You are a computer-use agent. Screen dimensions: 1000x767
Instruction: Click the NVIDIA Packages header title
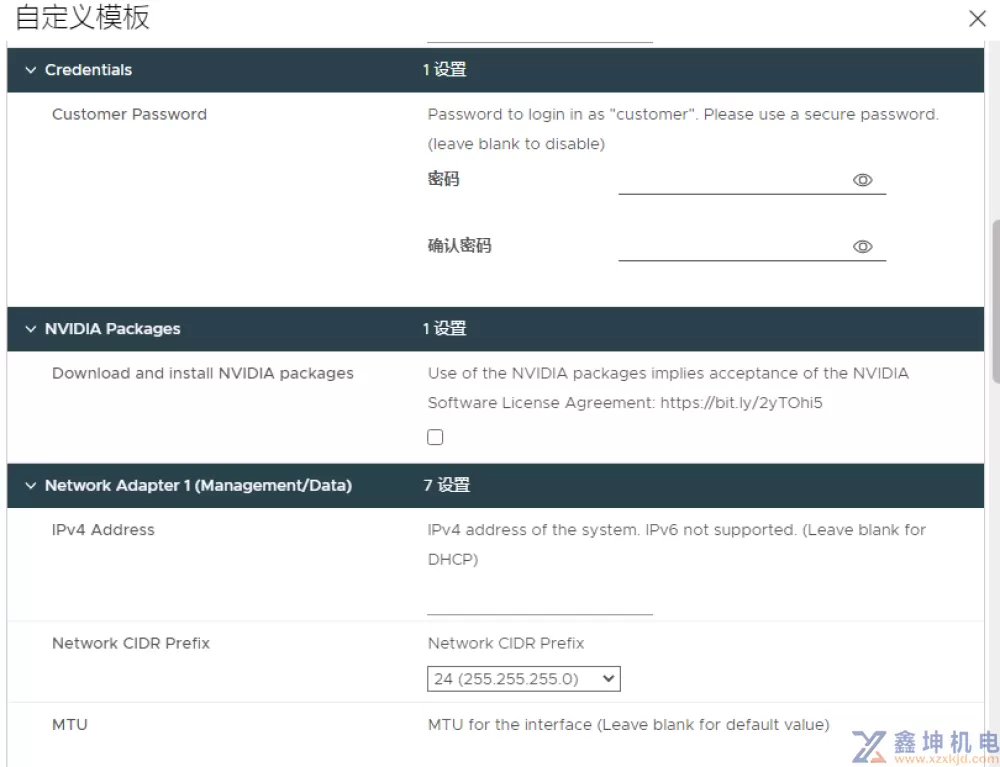(112, 329)
